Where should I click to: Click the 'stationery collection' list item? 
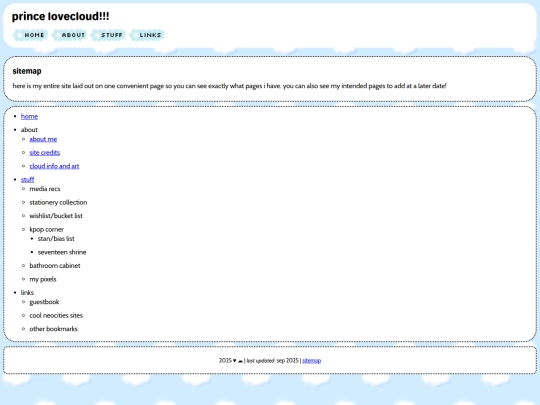(58, 202)
